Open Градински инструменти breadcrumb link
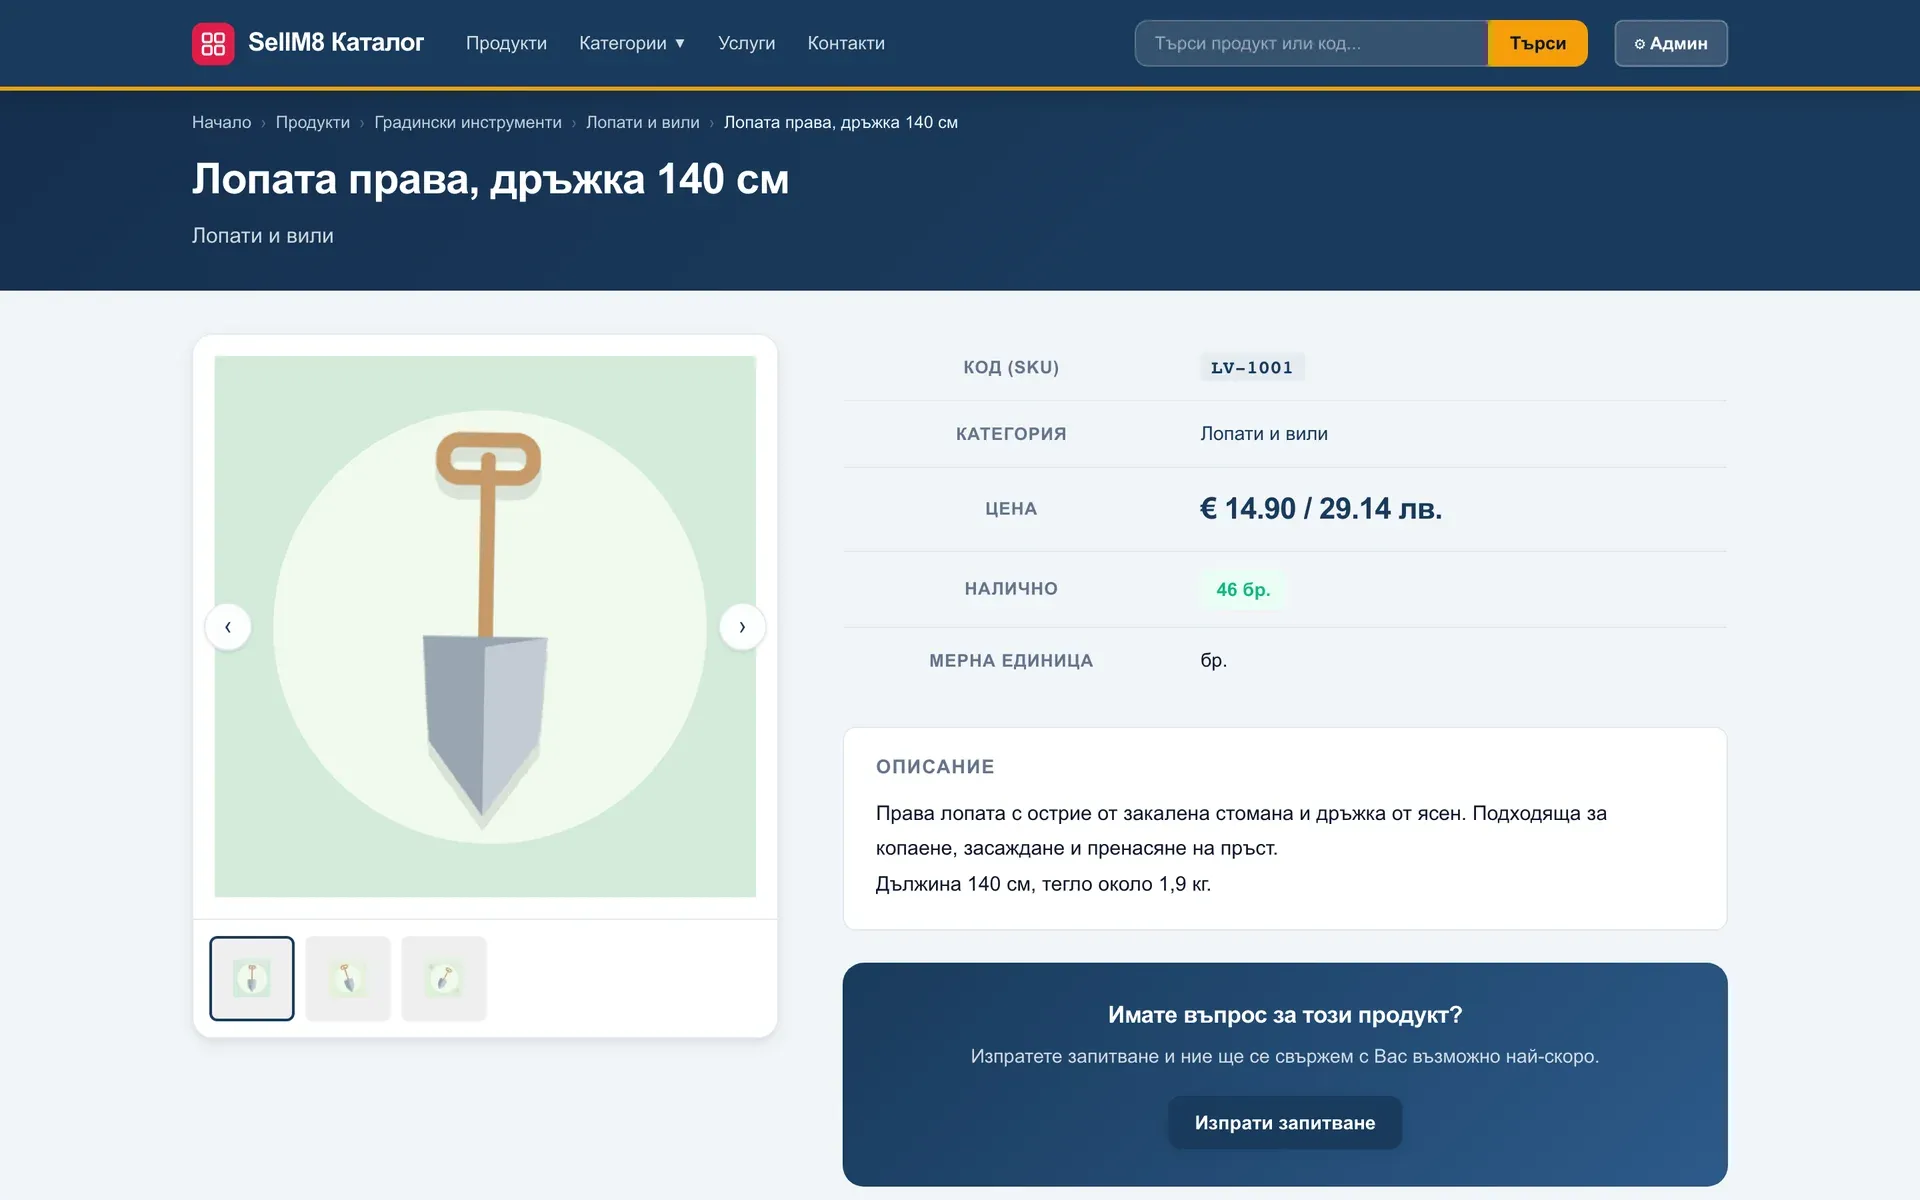 point(468,122)
